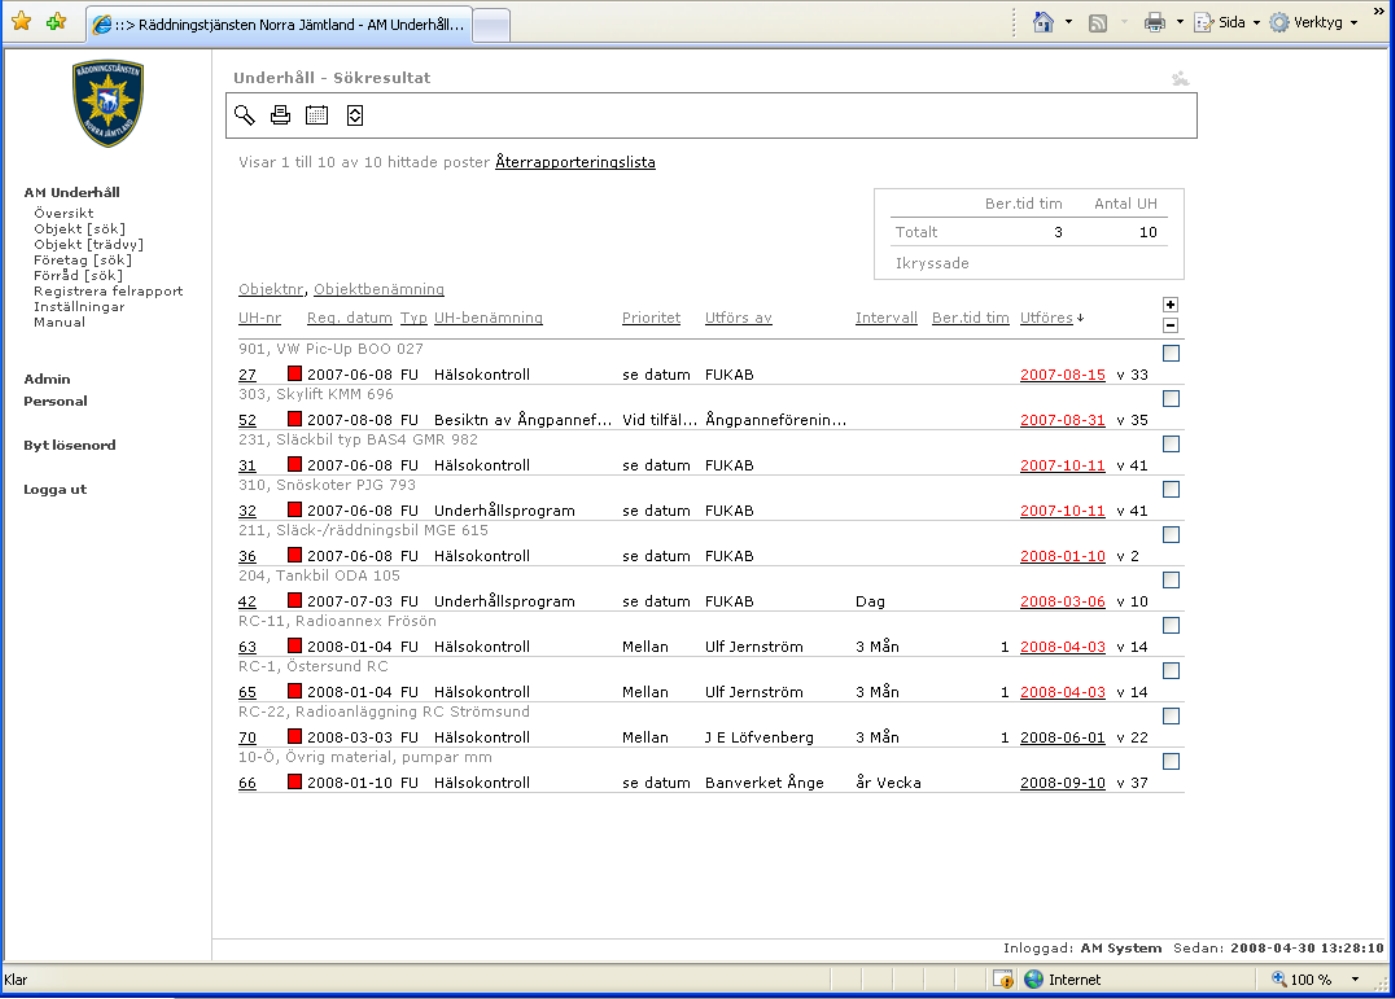Select Registrera felrapport in the sidebar
The height and width of the screenshot is (999, 1395).
(108, 291)
